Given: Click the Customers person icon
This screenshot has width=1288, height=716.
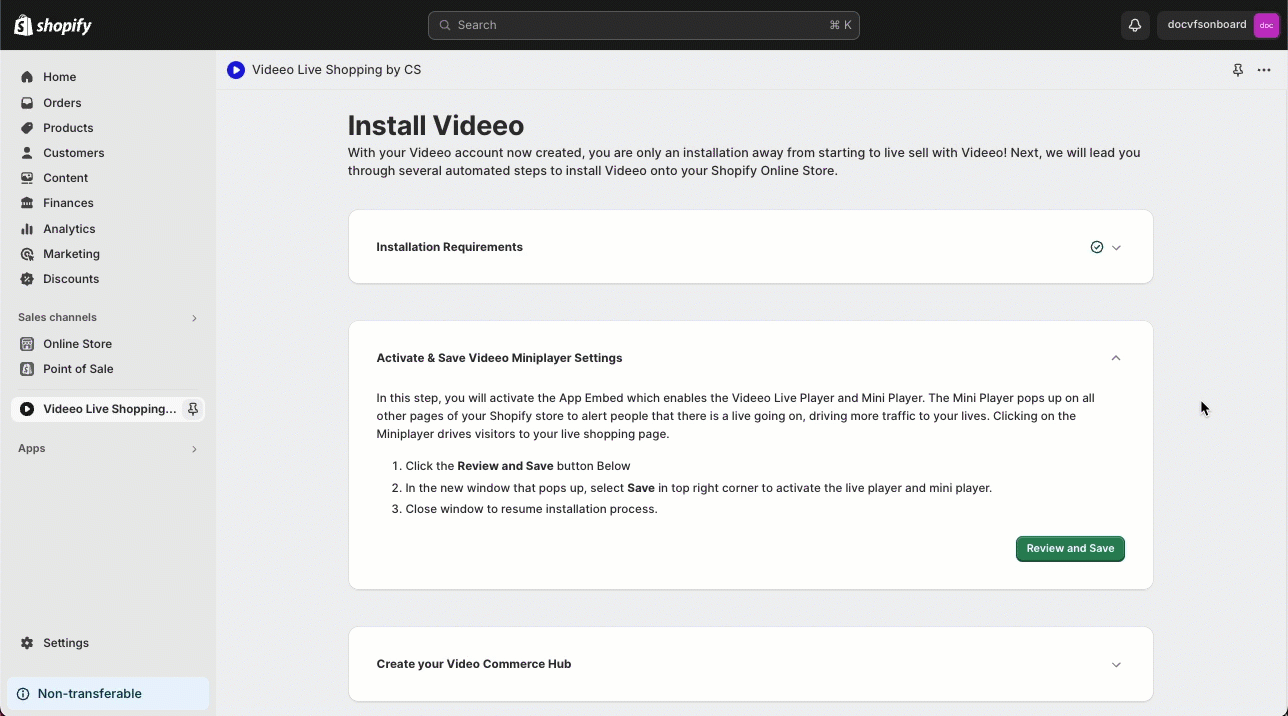Looking at the screenshot, I should [27, 153].
